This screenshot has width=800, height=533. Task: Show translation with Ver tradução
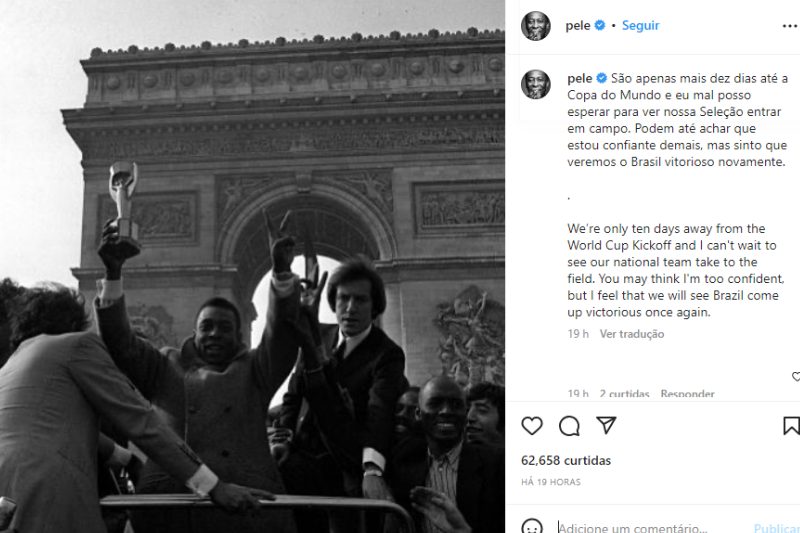pyautogui.click(x=632, y=334)
